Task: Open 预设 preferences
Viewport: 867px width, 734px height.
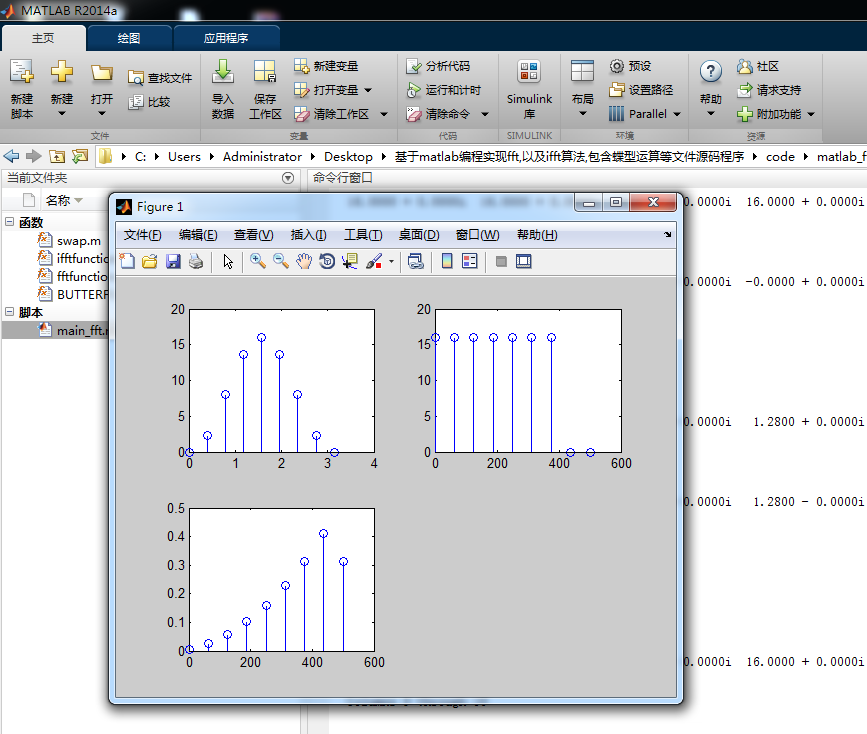Action: click(x=630, y=66)
